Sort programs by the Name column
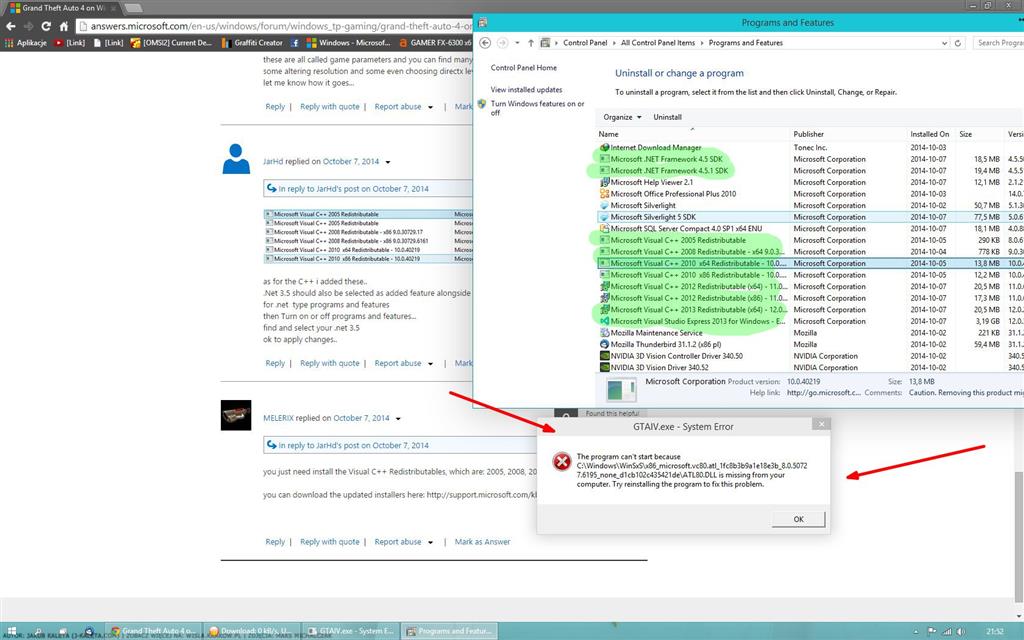Screen dimensions: 1024x640 pyautogui.click(x=693, y=134)
